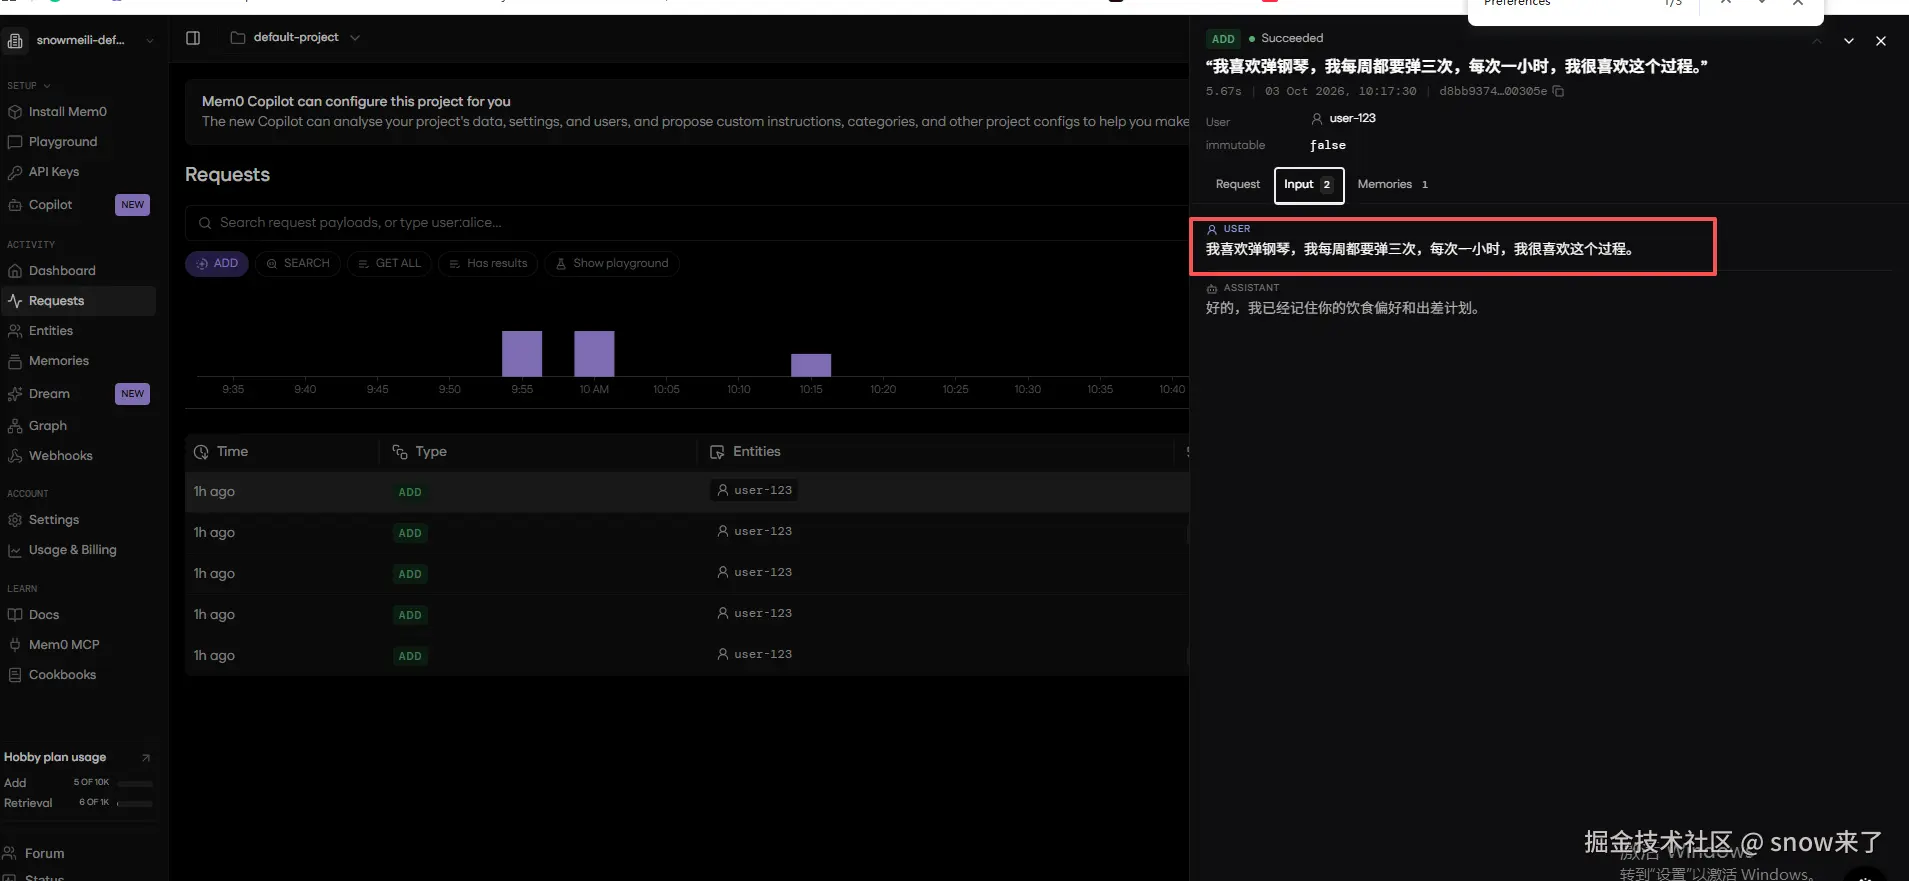Toggle the GET ALL filter
The image size is (1909, 881).
point(390,264)
